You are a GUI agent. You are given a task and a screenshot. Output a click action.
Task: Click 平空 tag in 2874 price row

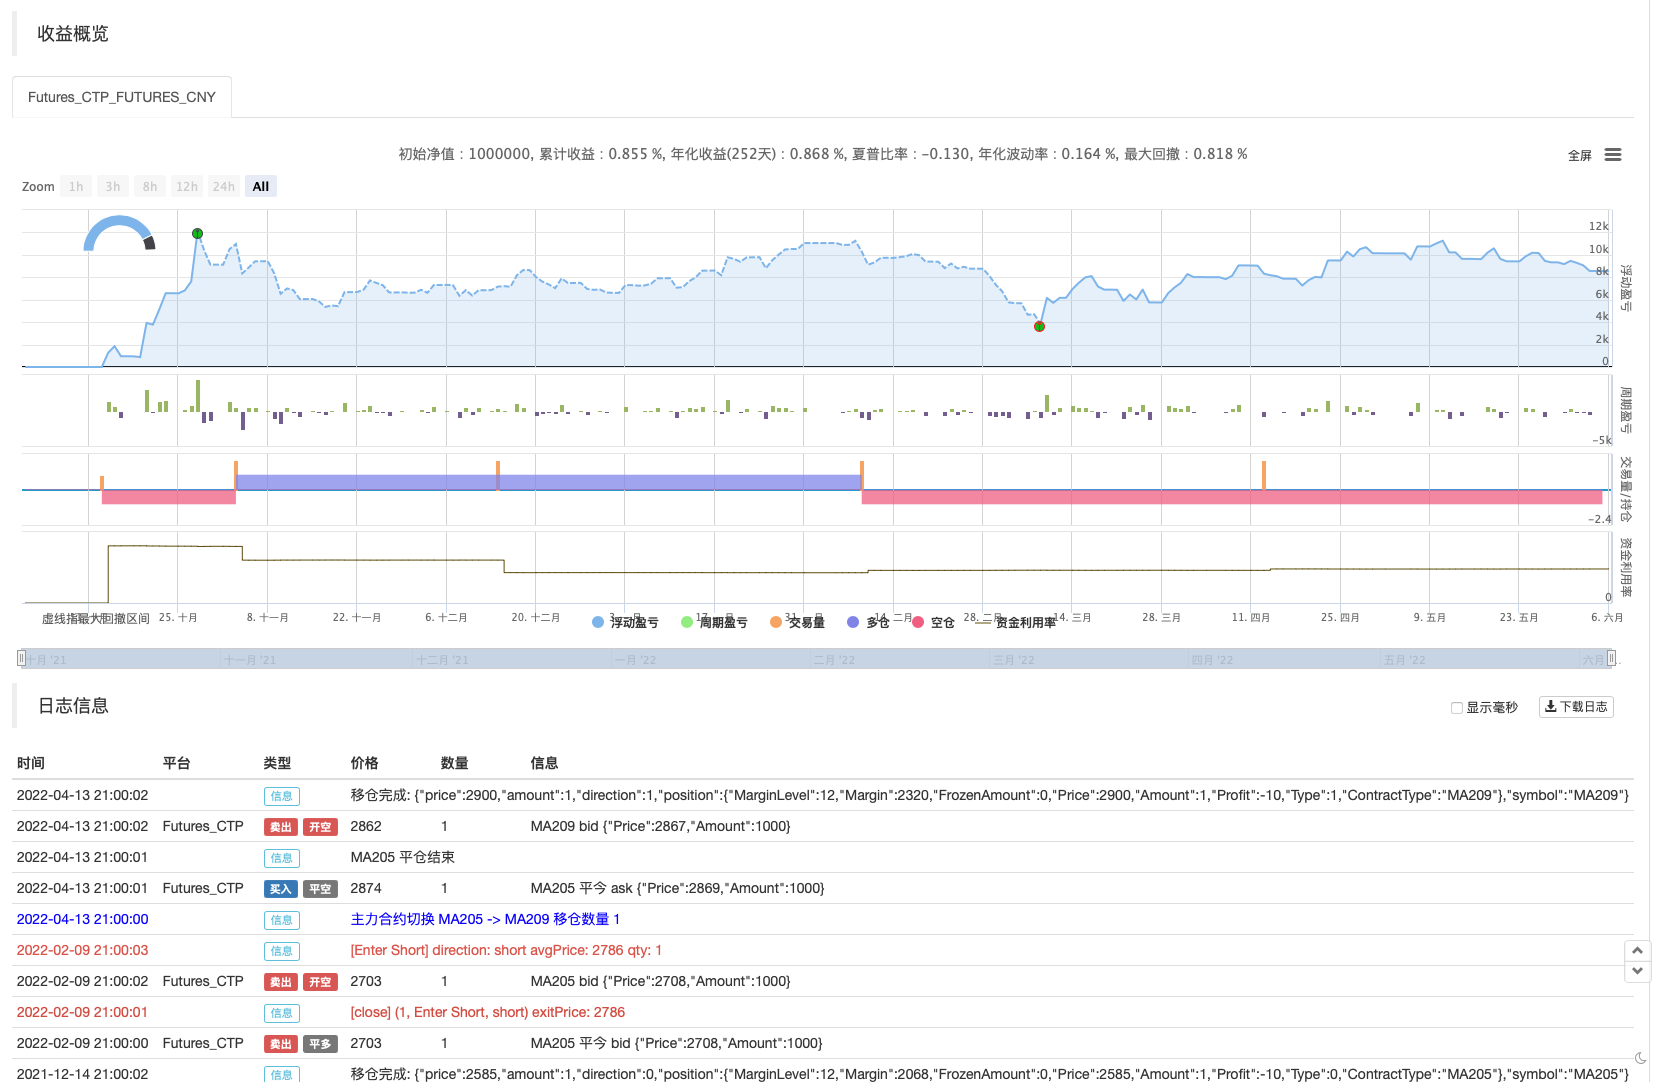point(320,889)
